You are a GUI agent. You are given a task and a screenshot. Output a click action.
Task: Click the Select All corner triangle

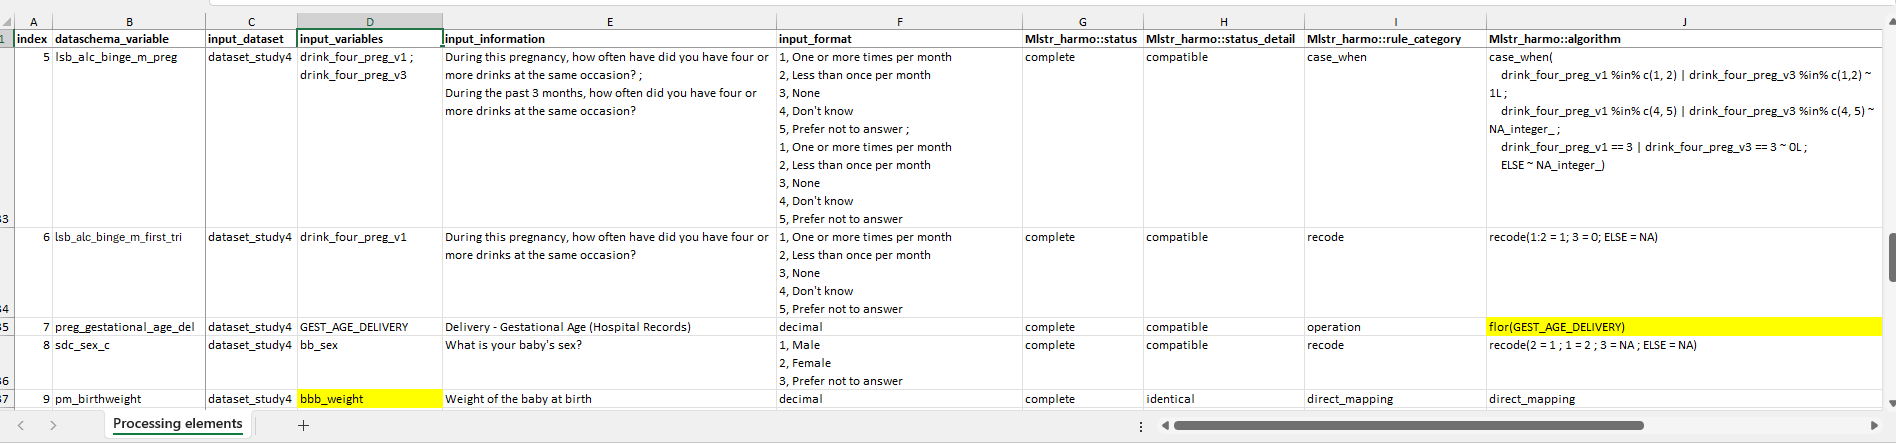[x=7, y=21]
